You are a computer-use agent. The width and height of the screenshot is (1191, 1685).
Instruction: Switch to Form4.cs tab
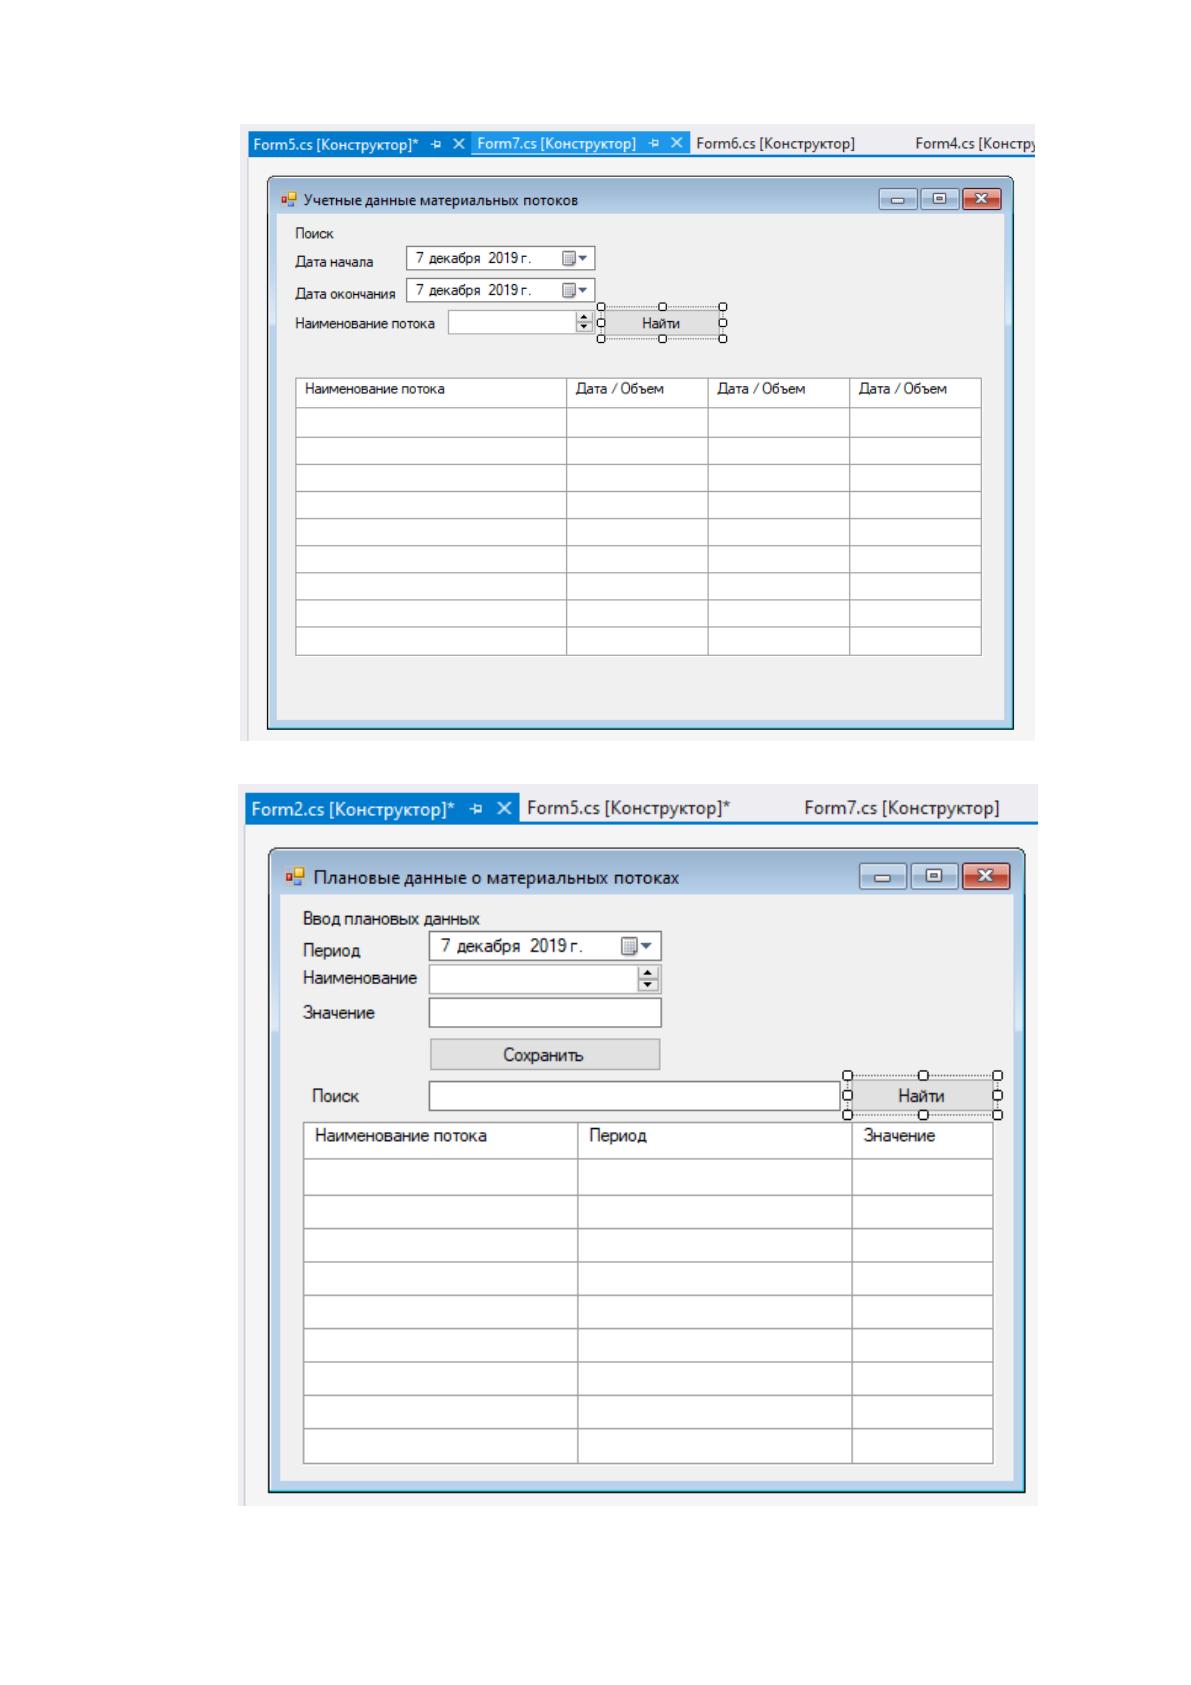[x=974, y=143]
